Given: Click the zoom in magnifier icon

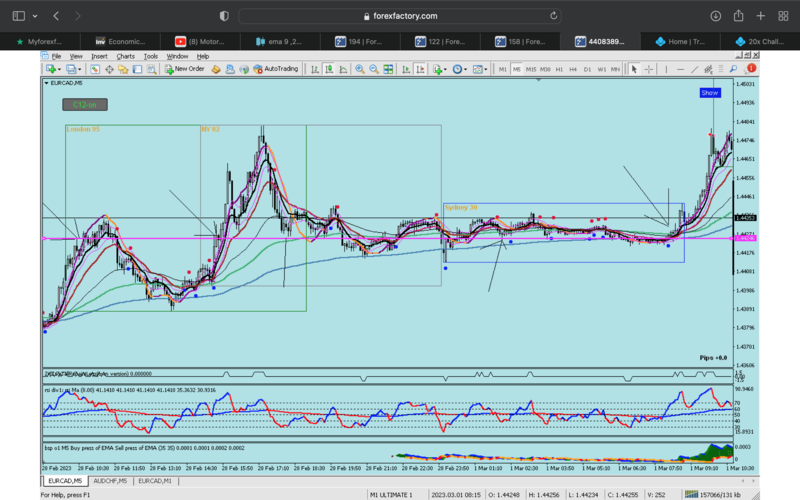Looking at the screenshot, I should (x=360, y=69).
